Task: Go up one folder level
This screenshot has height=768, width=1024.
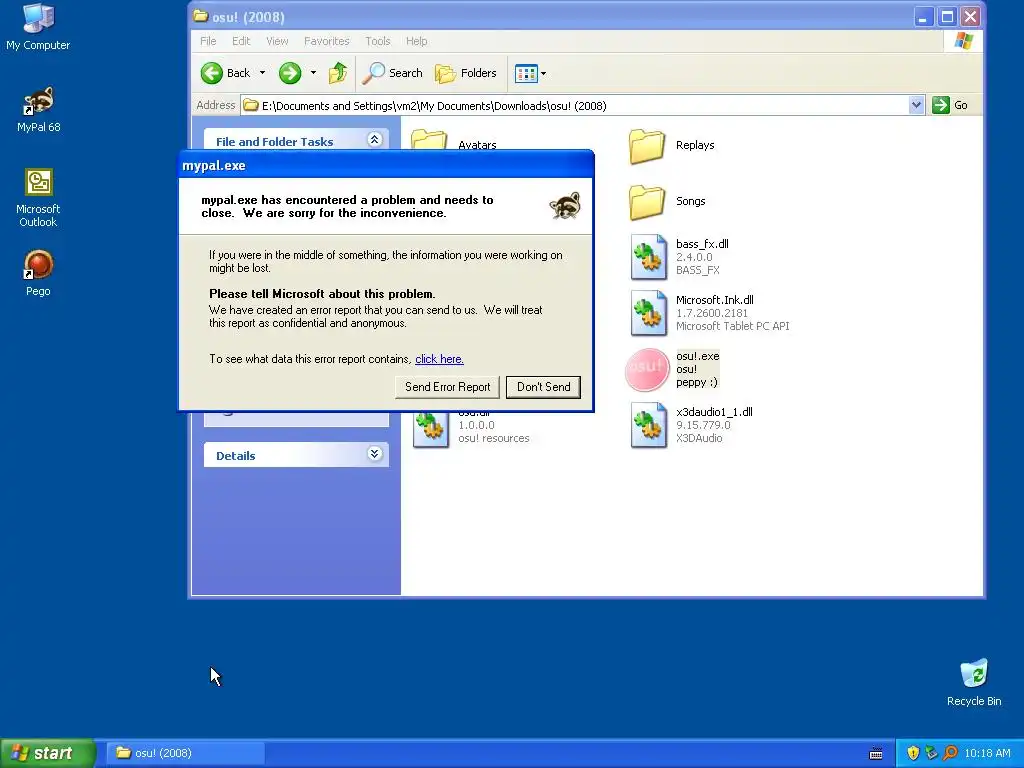Action: (x=338, y=73)
